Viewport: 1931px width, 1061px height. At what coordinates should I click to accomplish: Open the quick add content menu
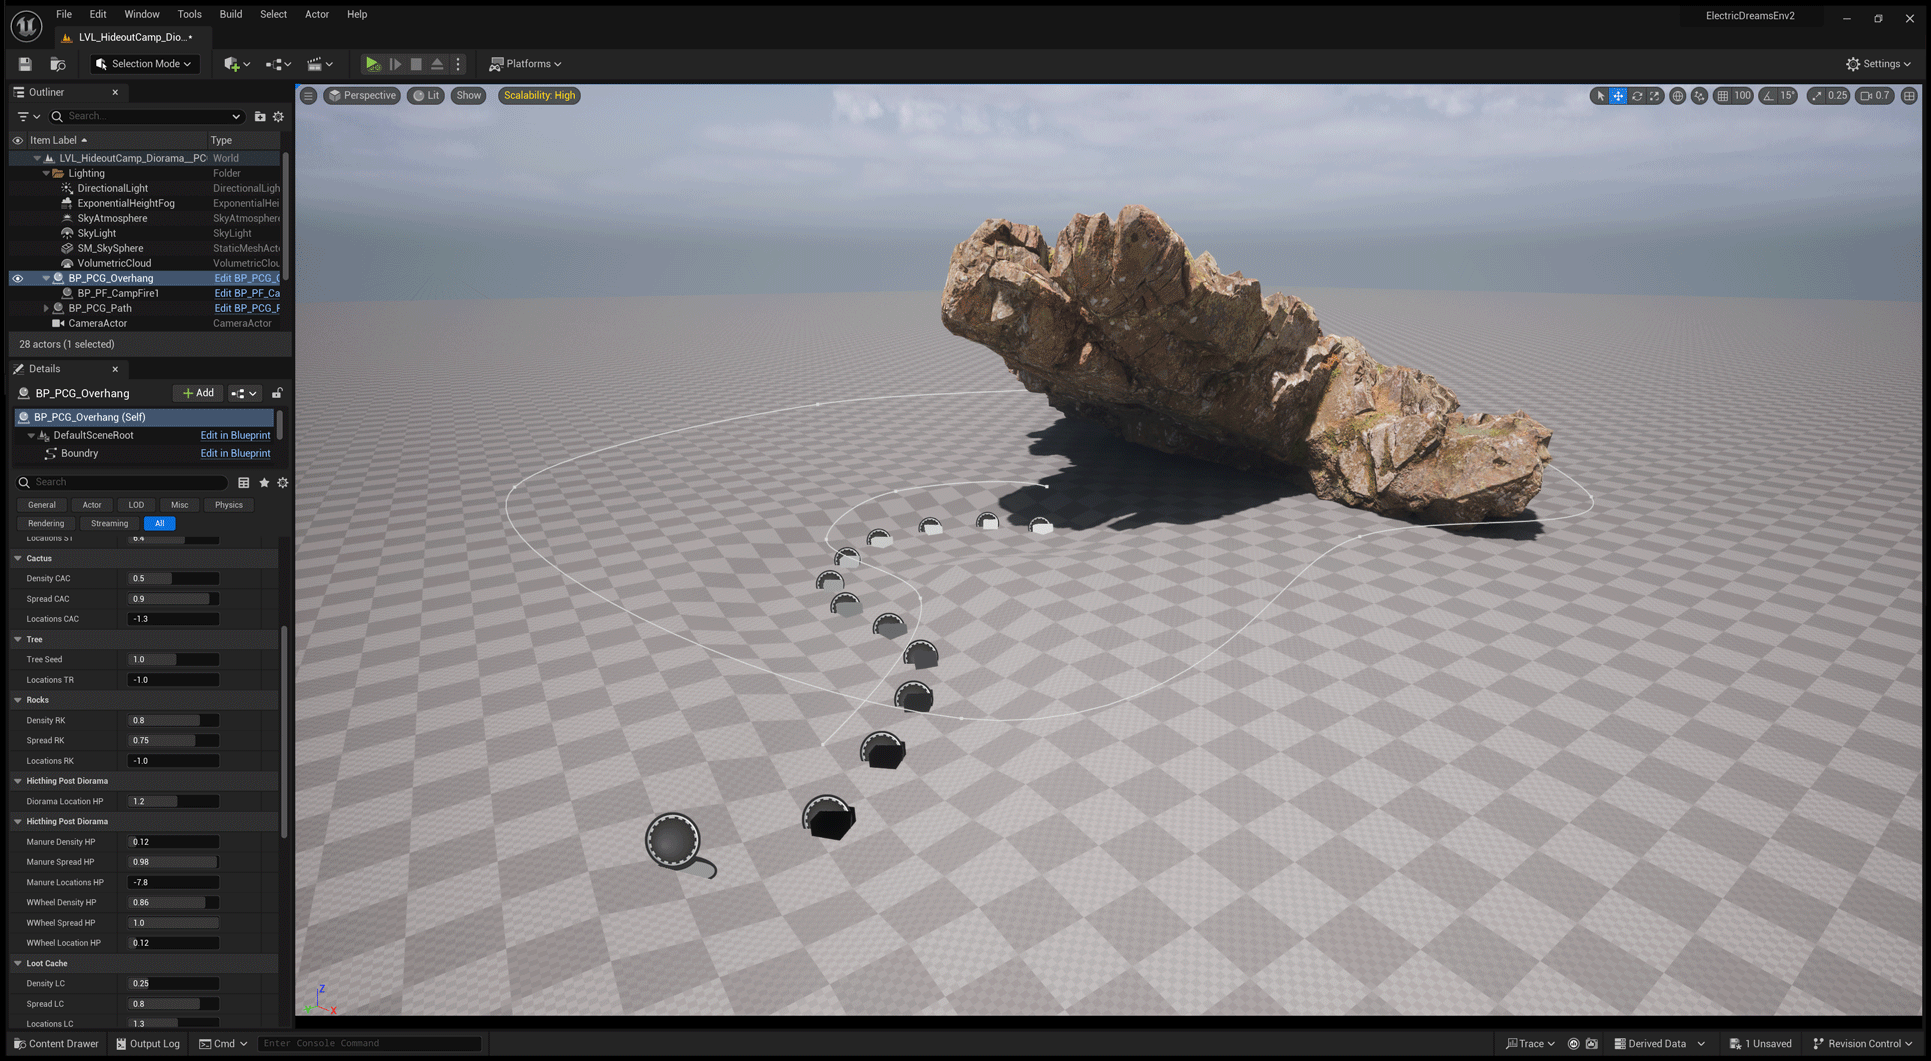[x=237, y=64]
